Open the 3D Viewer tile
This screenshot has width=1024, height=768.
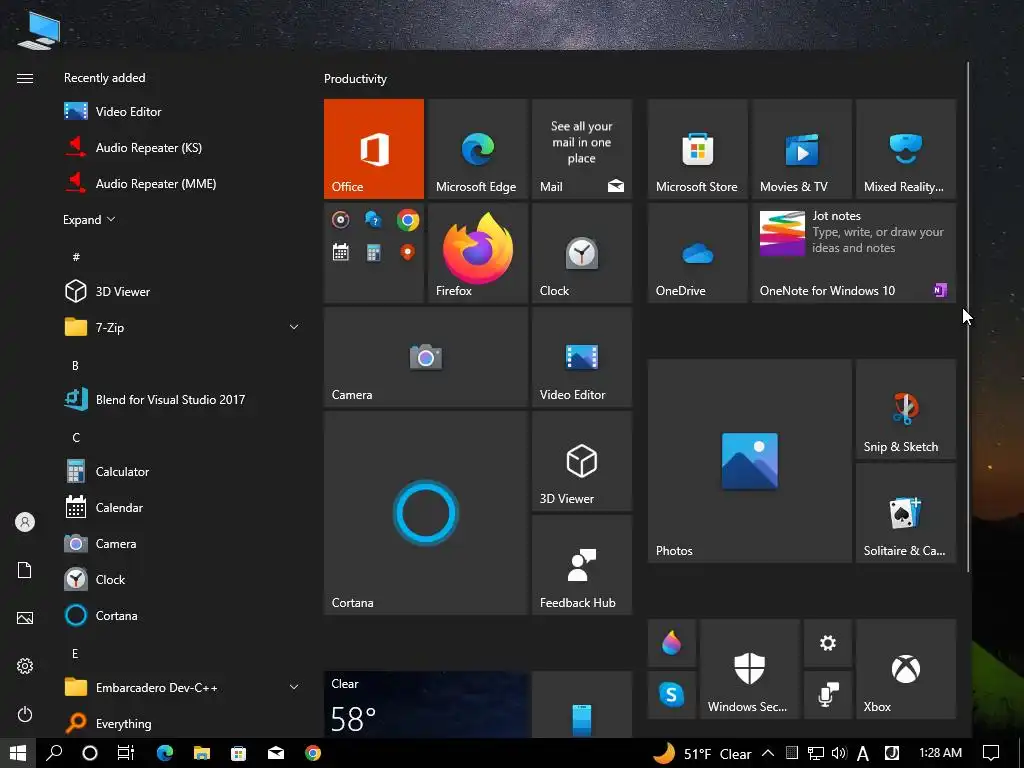pyautogui.click(x=582, y=461)
